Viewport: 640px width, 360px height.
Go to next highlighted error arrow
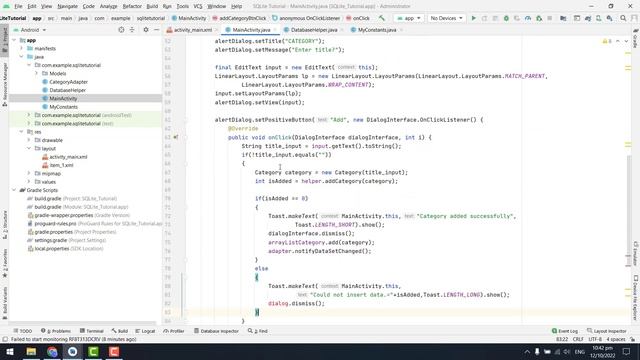[626, 41]
